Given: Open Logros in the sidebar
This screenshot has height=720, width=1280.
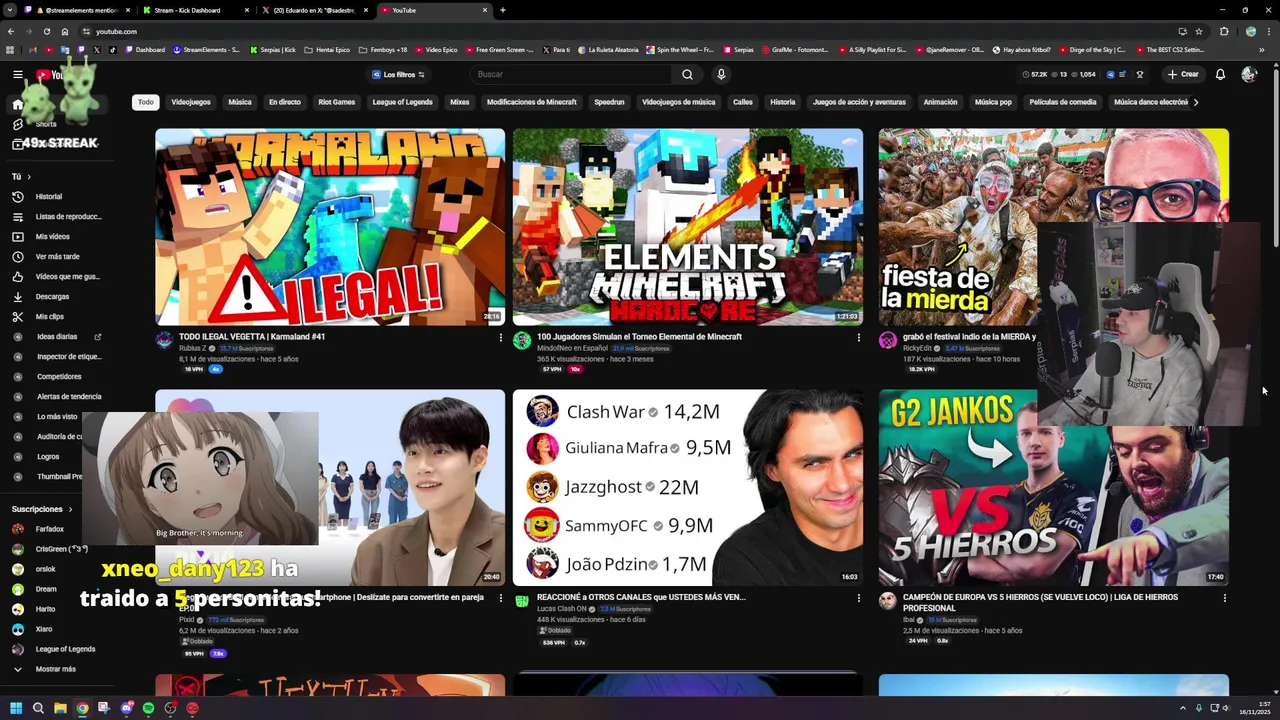Looking at the screenshot, I should click(48, 457).
